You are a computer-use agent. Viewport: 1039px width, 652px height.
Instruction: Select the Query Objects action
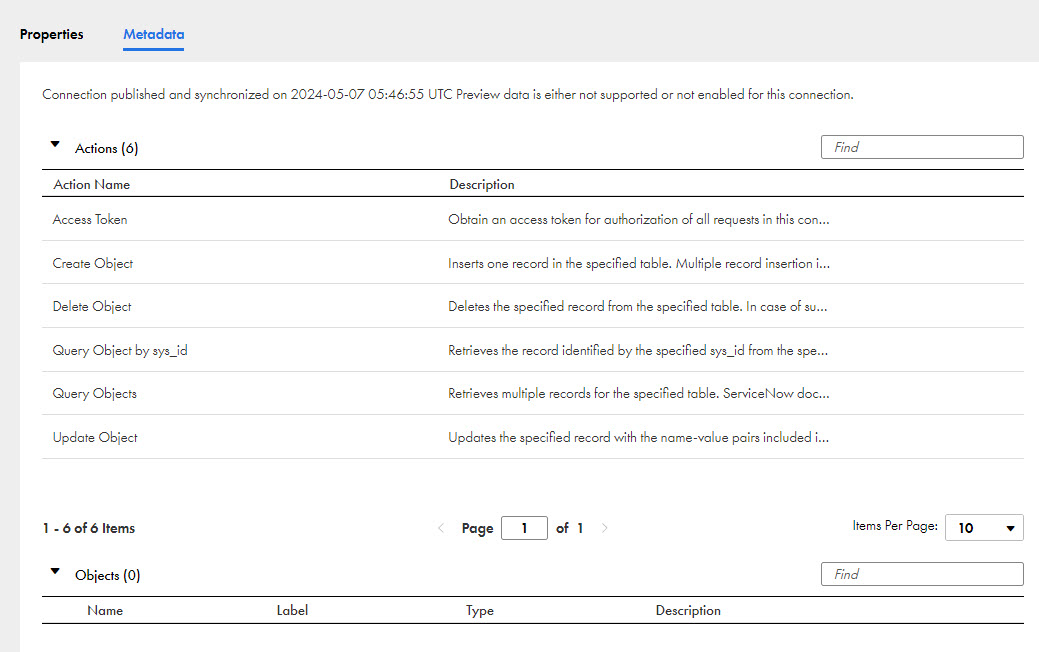click(95, 394)
